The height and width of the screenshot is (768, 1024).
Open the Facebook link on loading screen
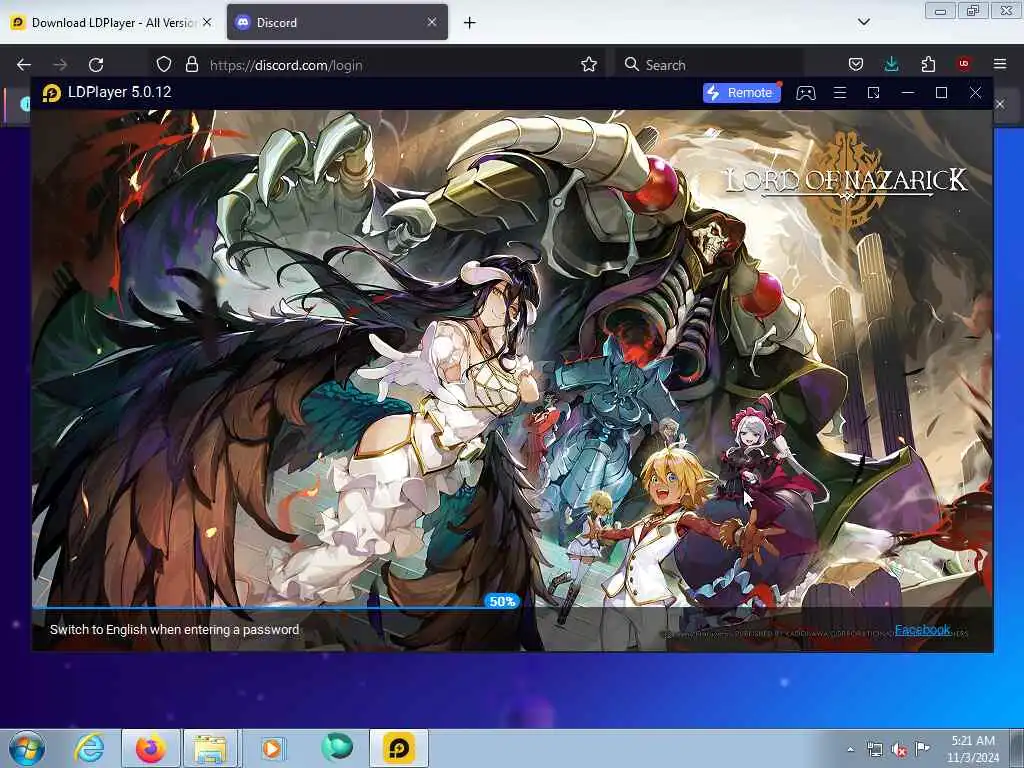tap(922, 630)
